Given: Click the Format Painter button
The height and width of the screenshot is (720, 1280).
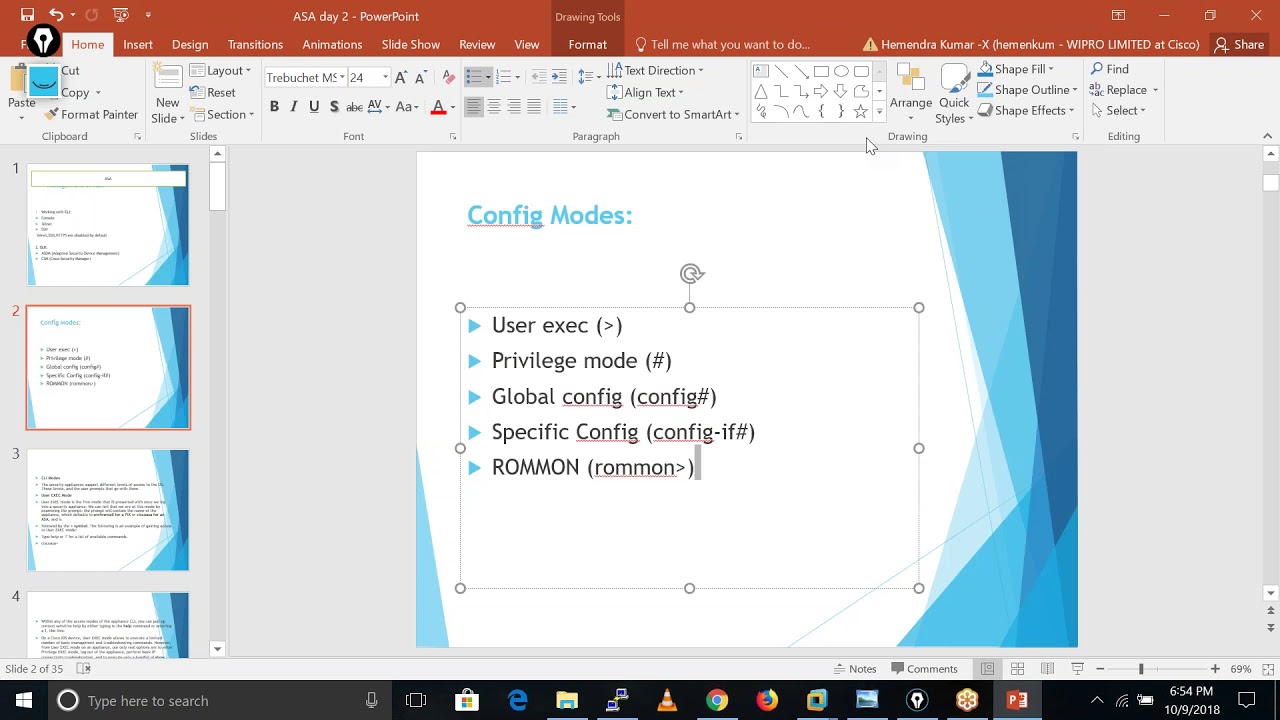Looking at the screenshot, I should 90,114.
